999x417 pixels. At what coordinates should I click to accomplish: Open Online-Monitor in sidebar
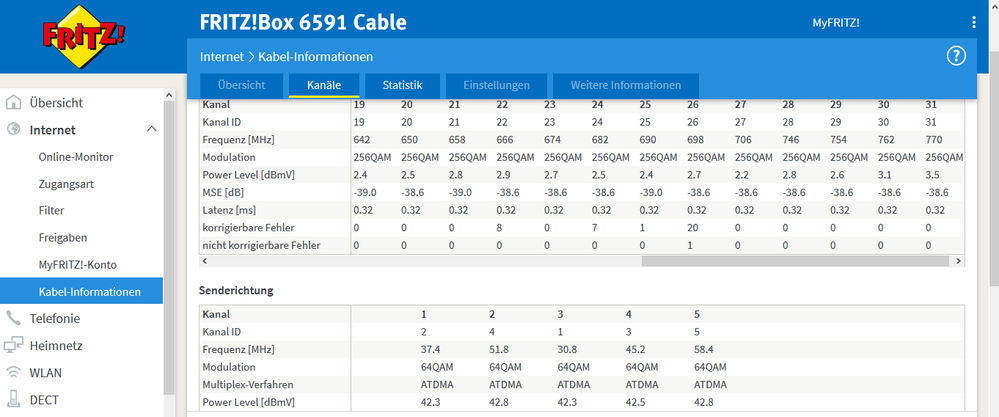[75, 157]
